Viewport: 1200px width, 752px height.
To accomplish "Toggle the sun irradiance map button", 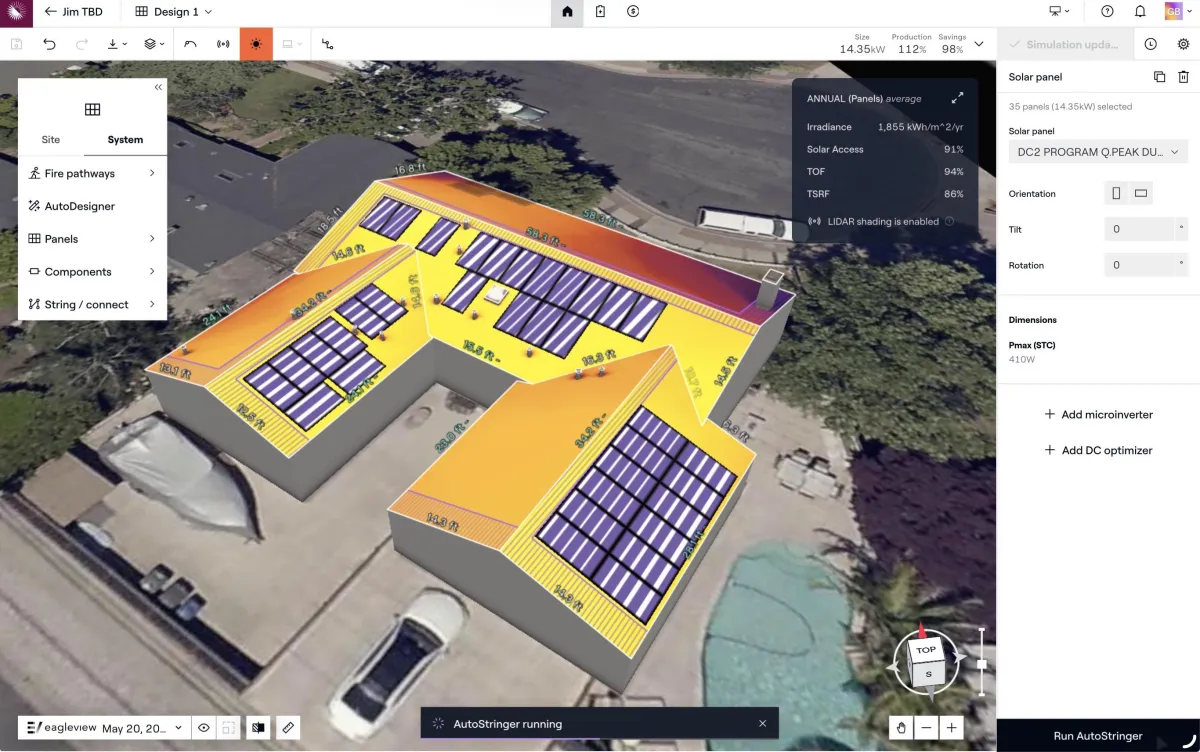I will tap(256, 44).
